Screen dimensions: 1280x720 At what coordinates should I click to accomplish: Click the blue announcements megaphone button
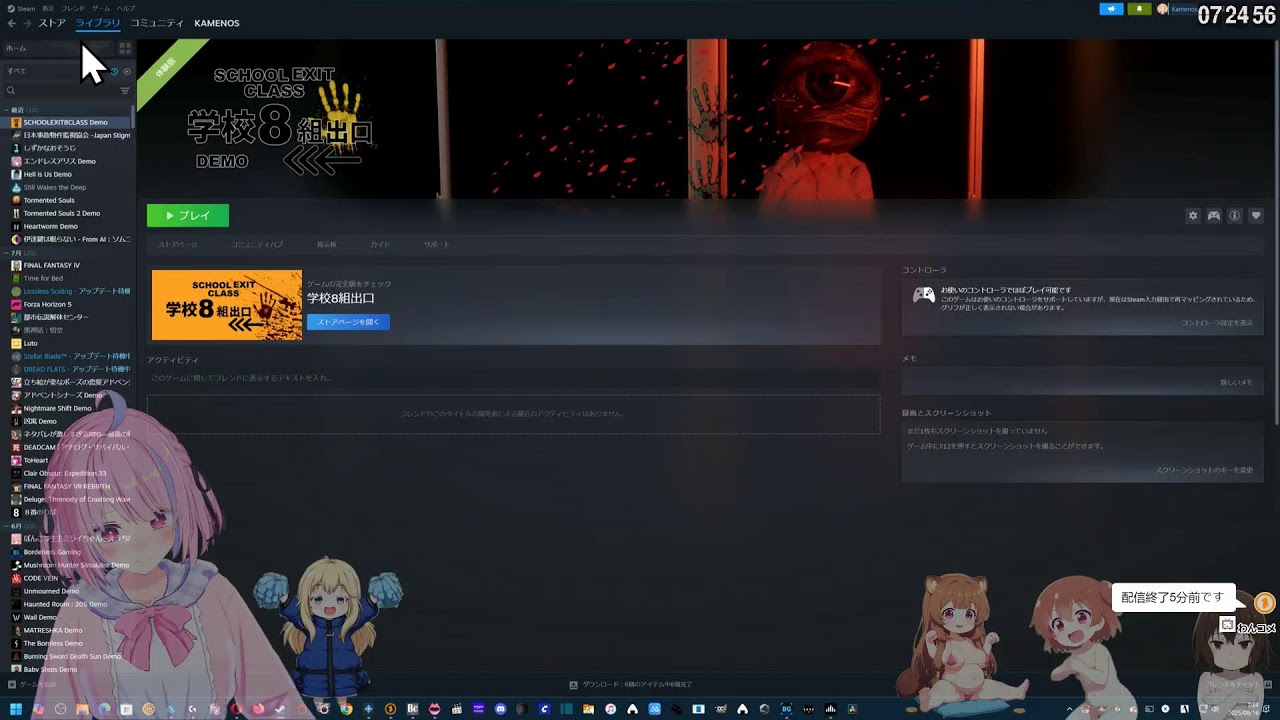tap(1111, 9)
